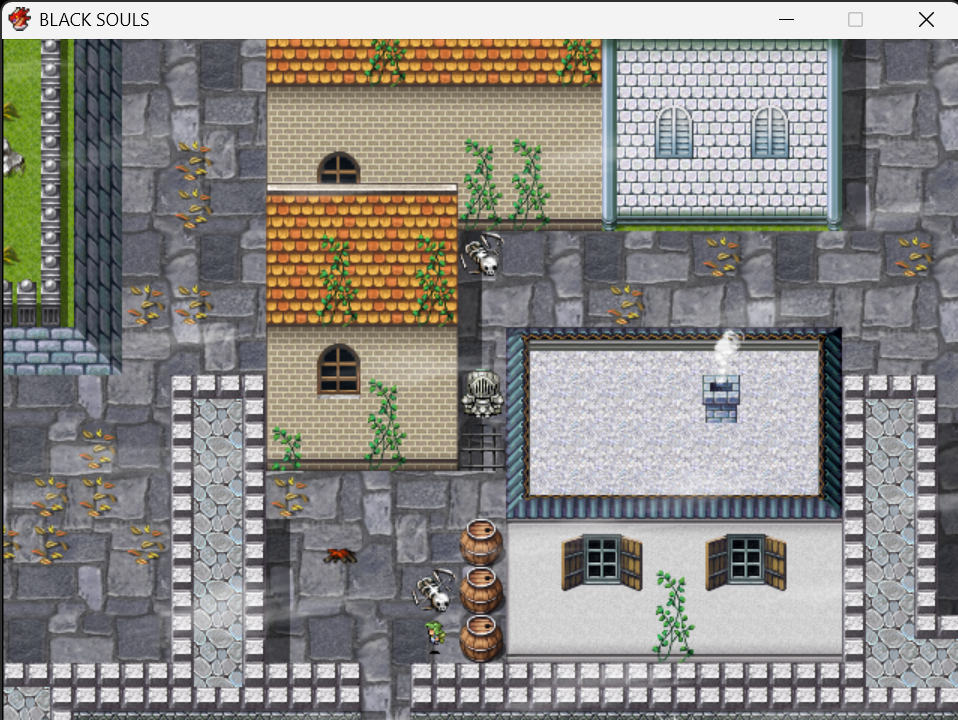958x720 pixels.
Task: Click the skeleton beside the barrels
Action: point(434,590)
